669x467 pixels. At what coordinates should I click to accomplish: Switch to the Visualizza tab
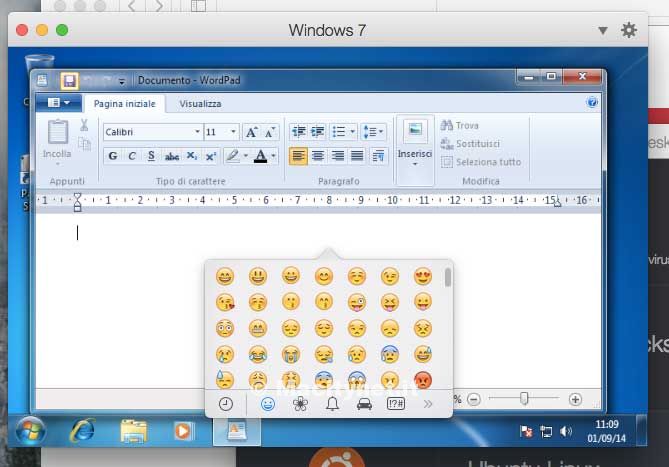pyautogui.click(x=200, y=104)
